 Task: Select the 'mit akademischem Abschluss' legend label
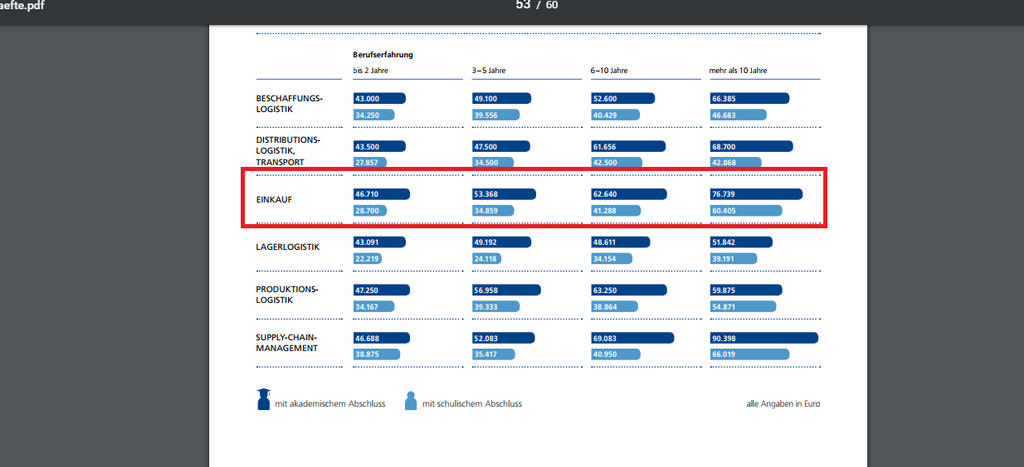330,404
